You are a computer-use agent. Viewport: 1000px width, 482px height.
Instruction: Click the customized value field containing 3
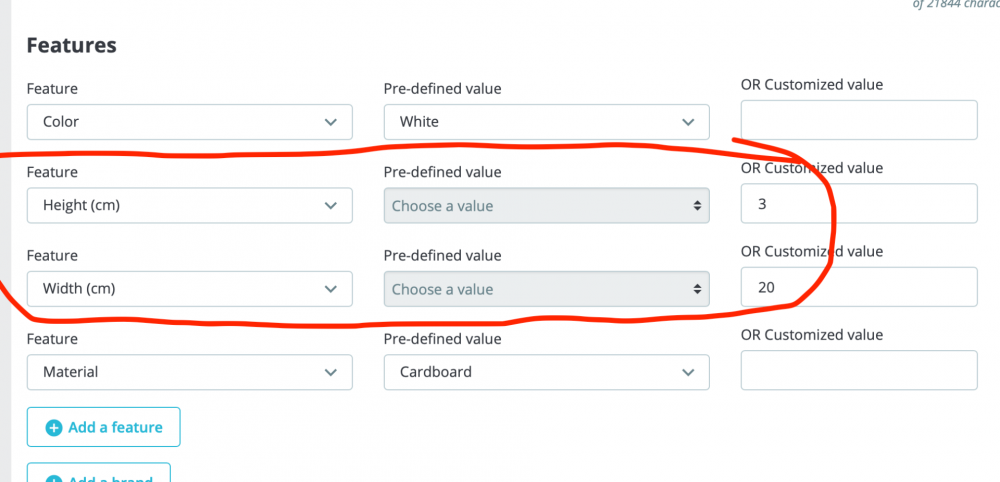[858, 204]
